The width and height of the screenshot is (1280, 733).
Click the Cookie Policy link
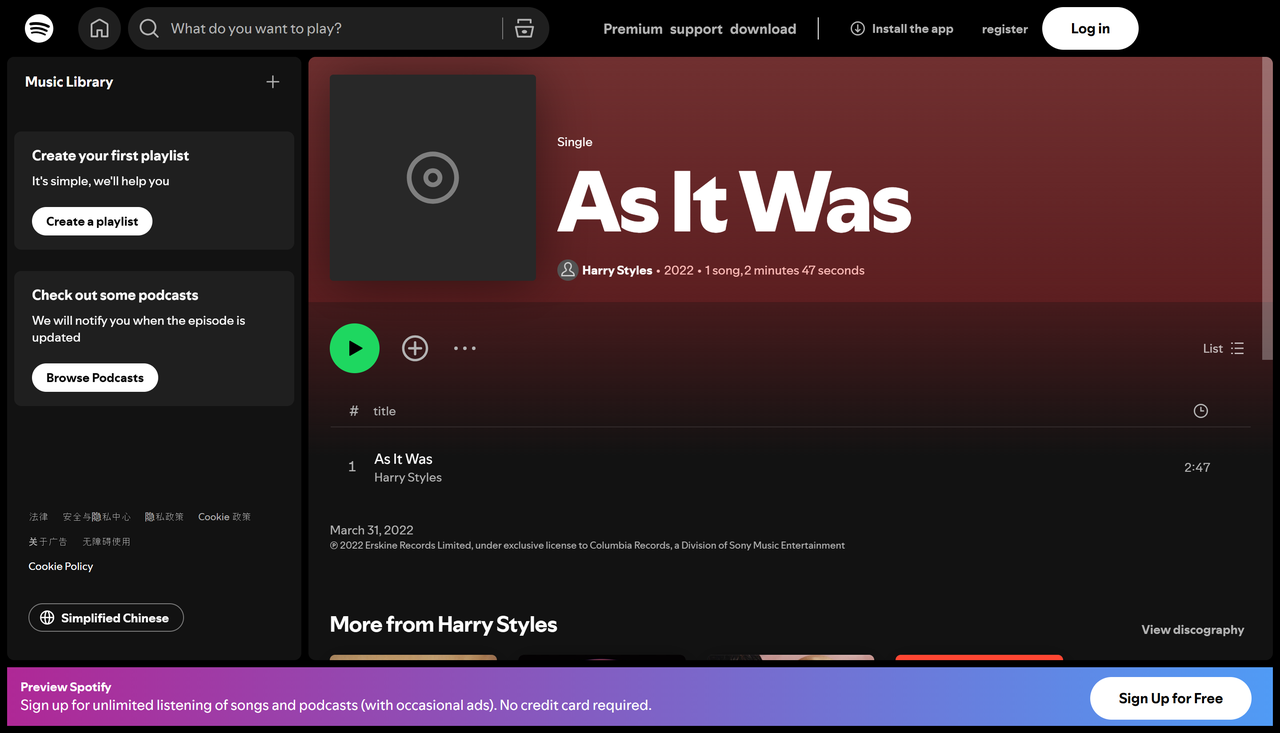61,567
